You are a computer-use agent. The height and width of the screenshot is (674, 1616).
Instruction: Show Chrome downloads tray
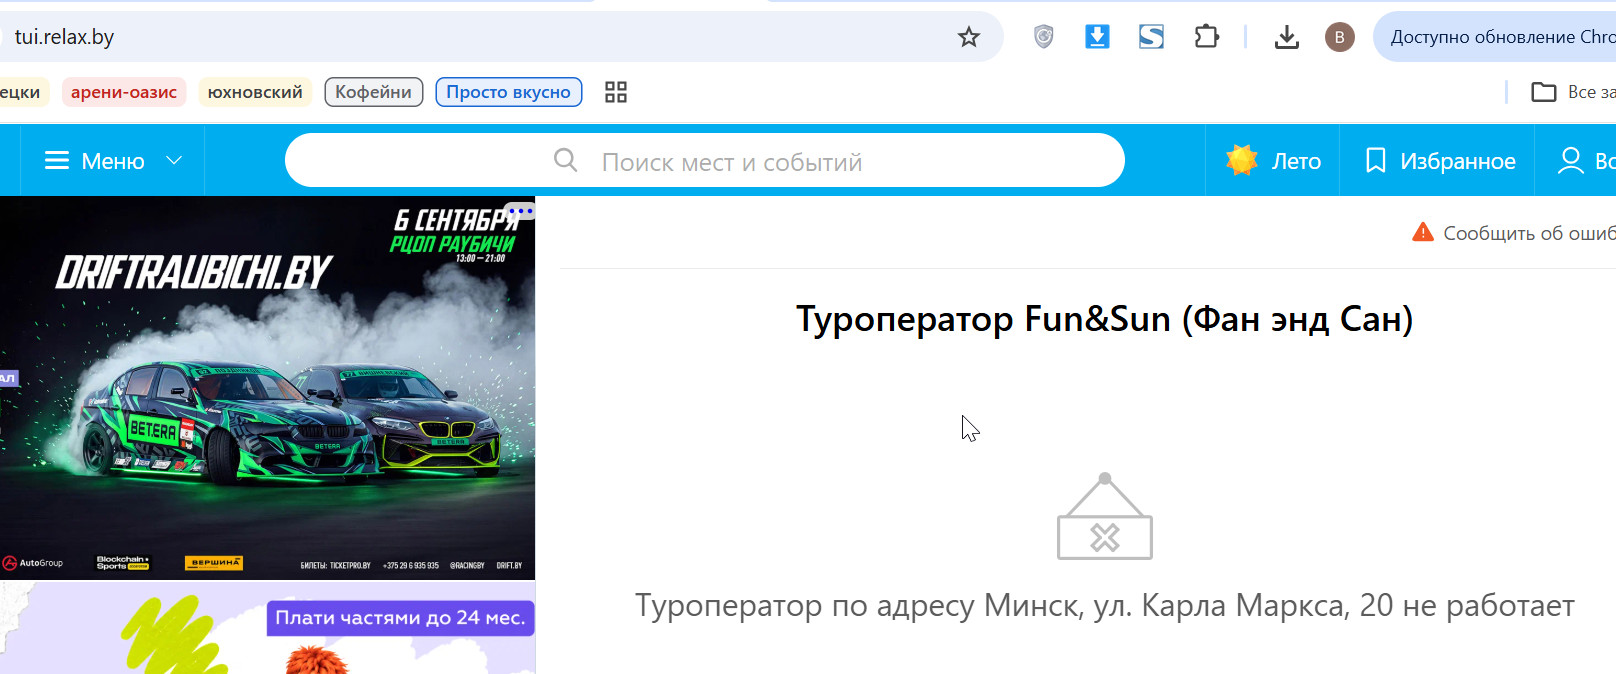(1287, 37)
